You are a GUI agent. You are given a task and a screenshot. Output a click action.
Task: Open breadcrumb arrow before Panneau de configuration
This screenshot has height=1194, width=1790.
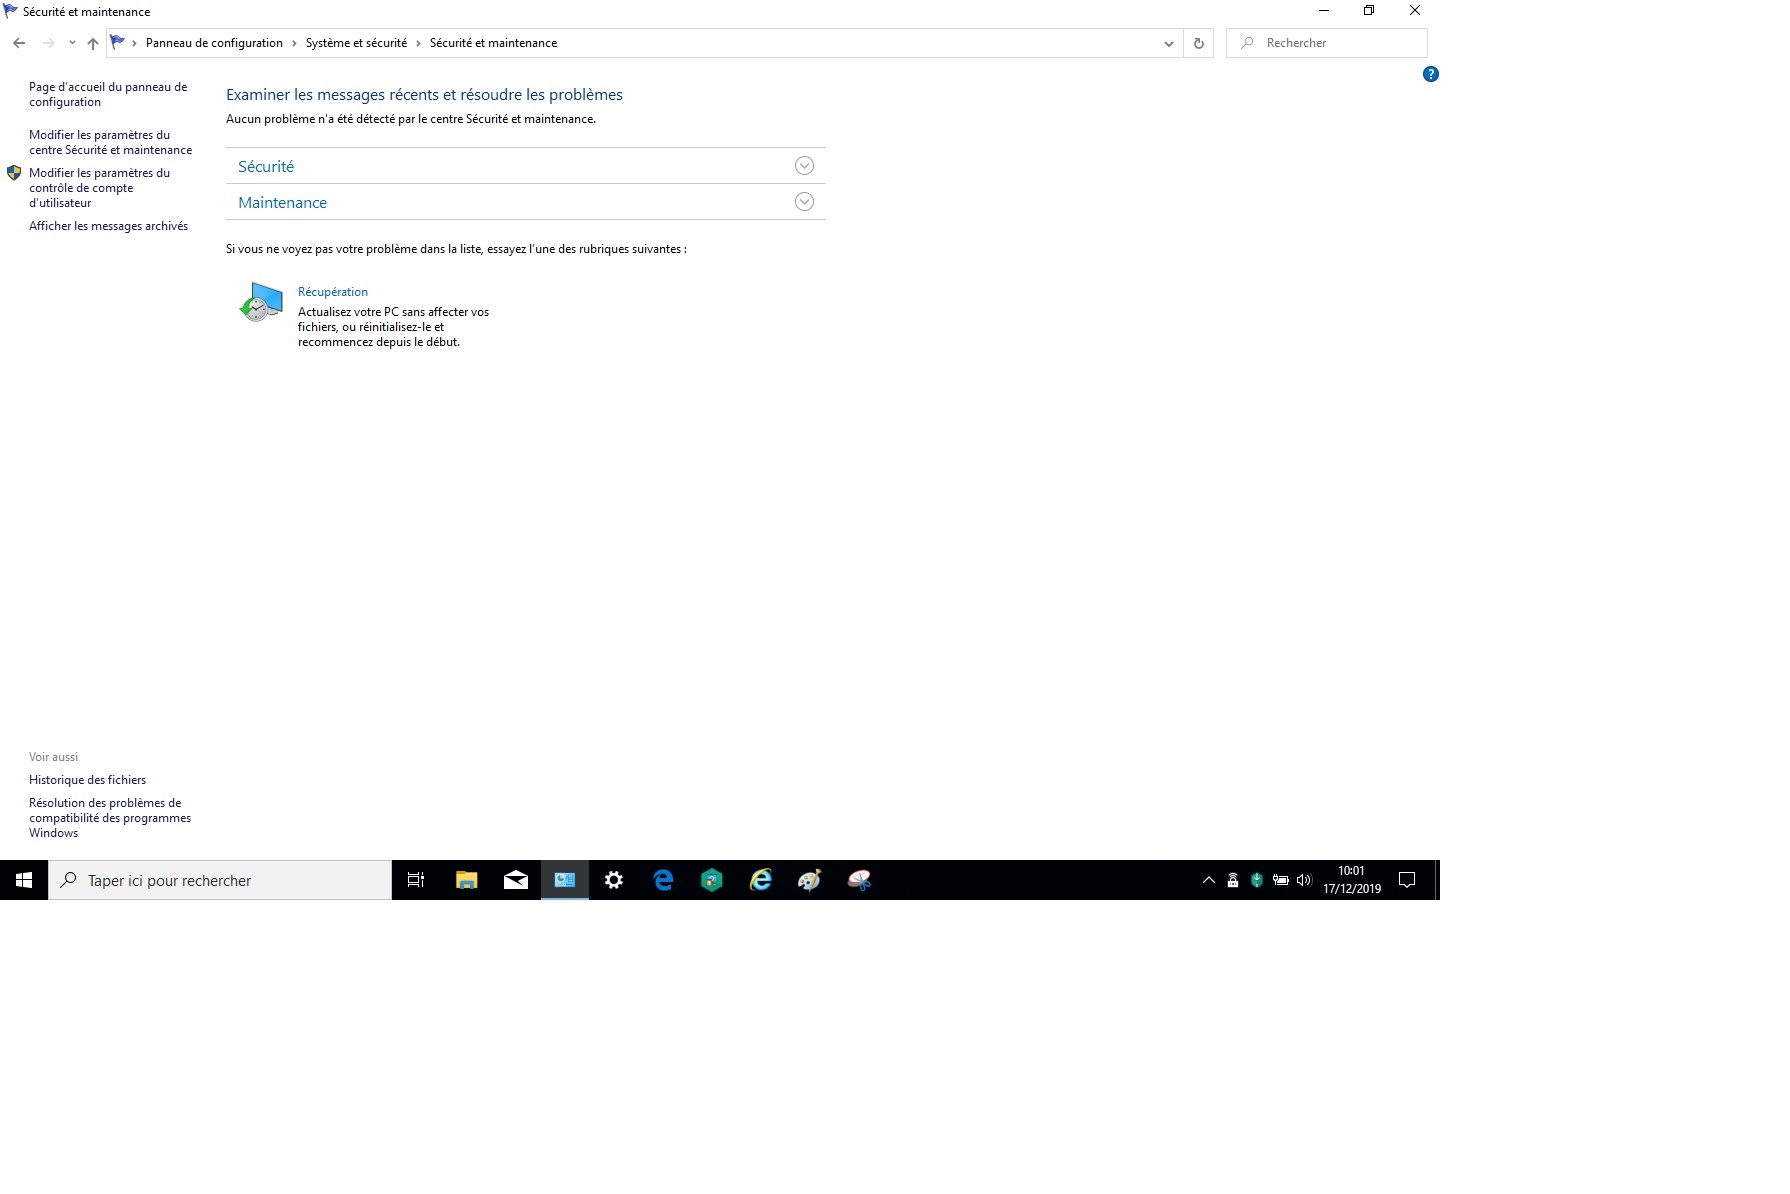click(134, 43)
